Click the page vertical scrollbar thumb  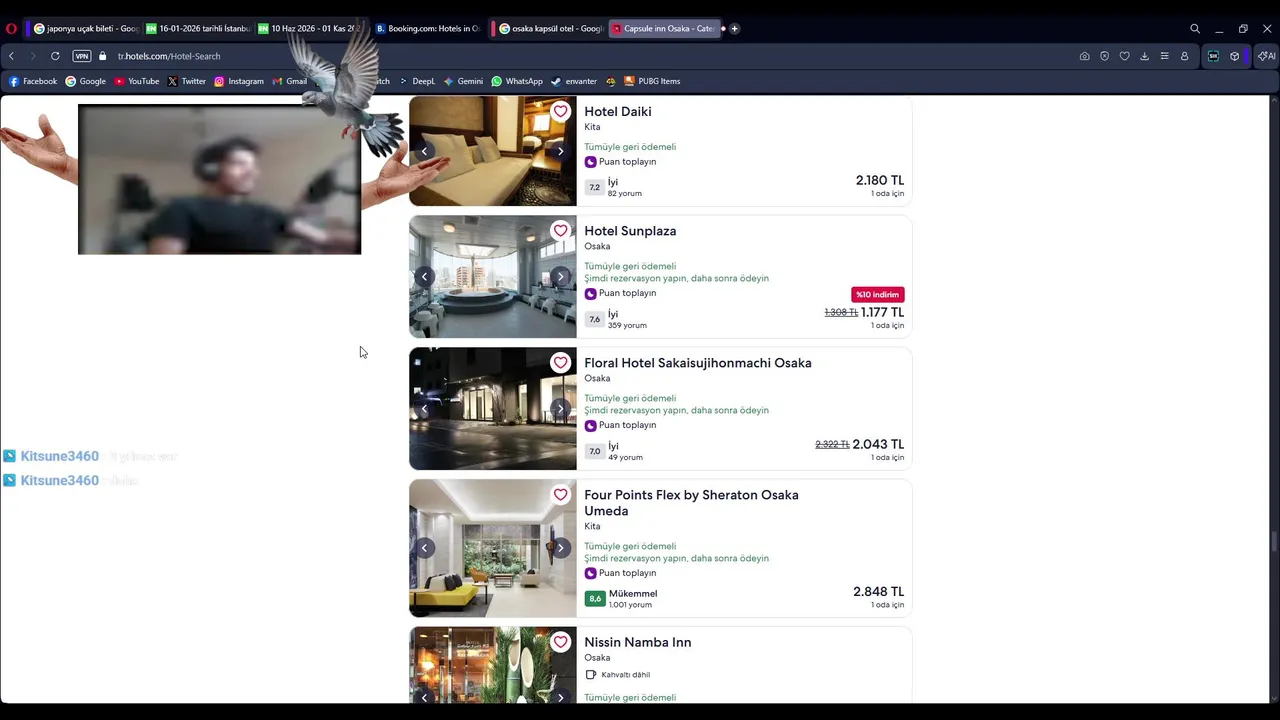(x=1274, y=543)
